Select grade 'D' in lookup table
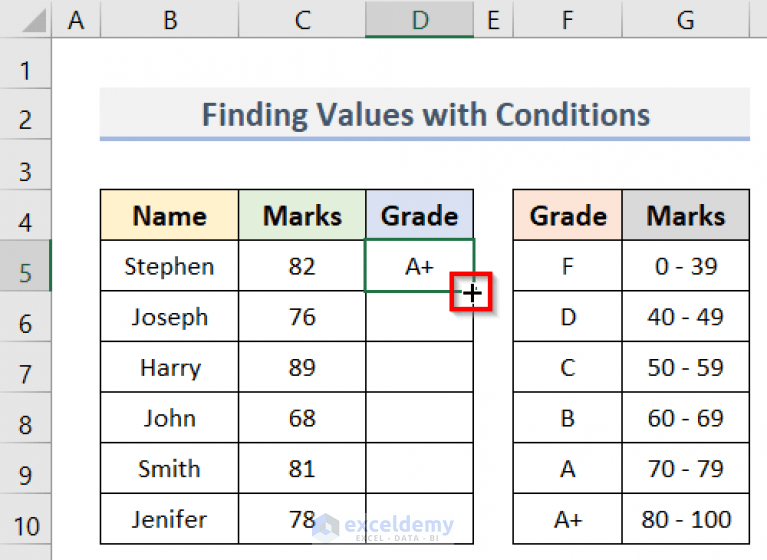This screenshot has height=560, width=767. click(x=567, y=317)
